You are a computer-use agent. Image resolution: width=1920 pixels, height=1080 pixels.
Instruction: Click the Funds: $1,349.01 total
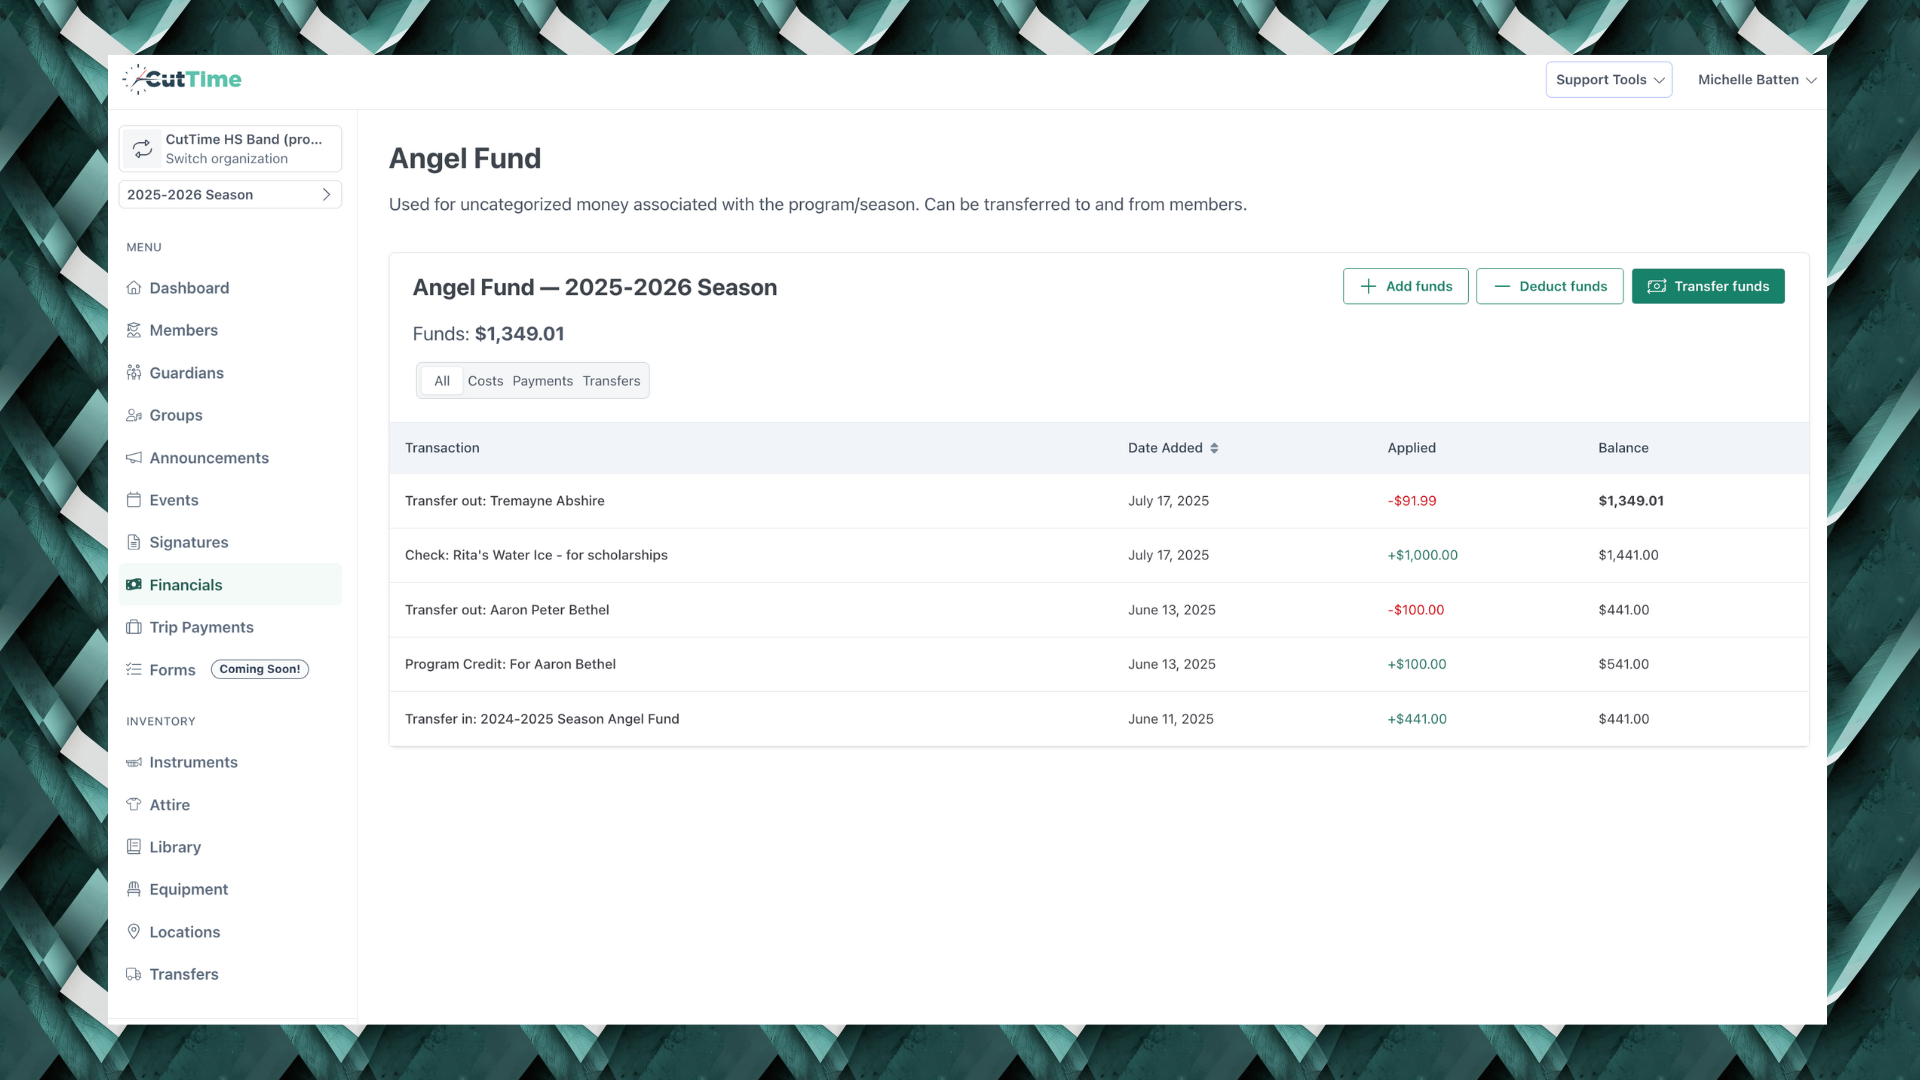488,334
